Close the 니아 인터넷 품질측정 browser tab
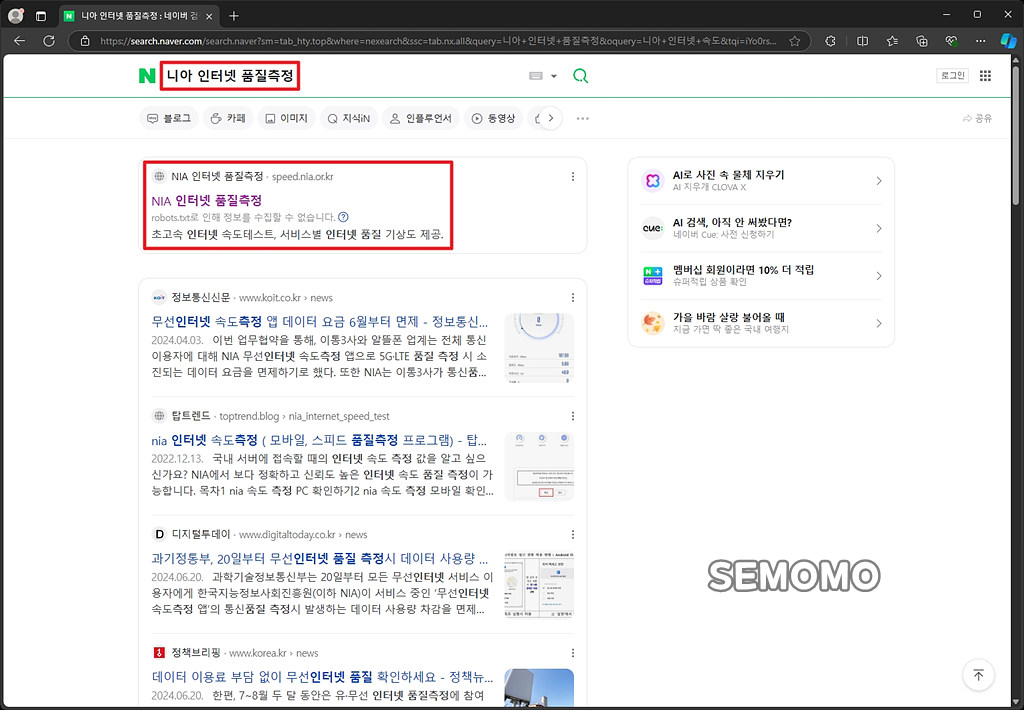1024x710 pixels. point(209,16)
